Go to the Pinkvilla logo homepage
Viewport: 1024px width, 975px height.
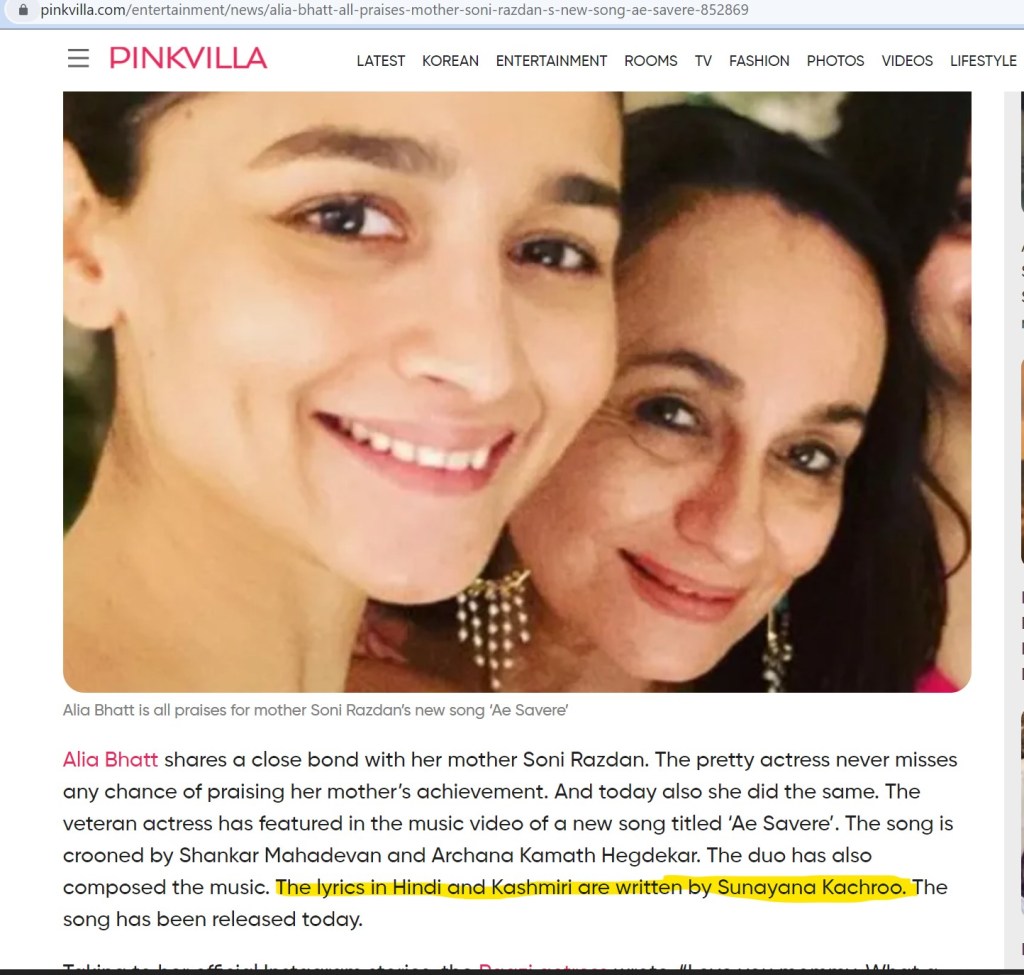(188, 58)
